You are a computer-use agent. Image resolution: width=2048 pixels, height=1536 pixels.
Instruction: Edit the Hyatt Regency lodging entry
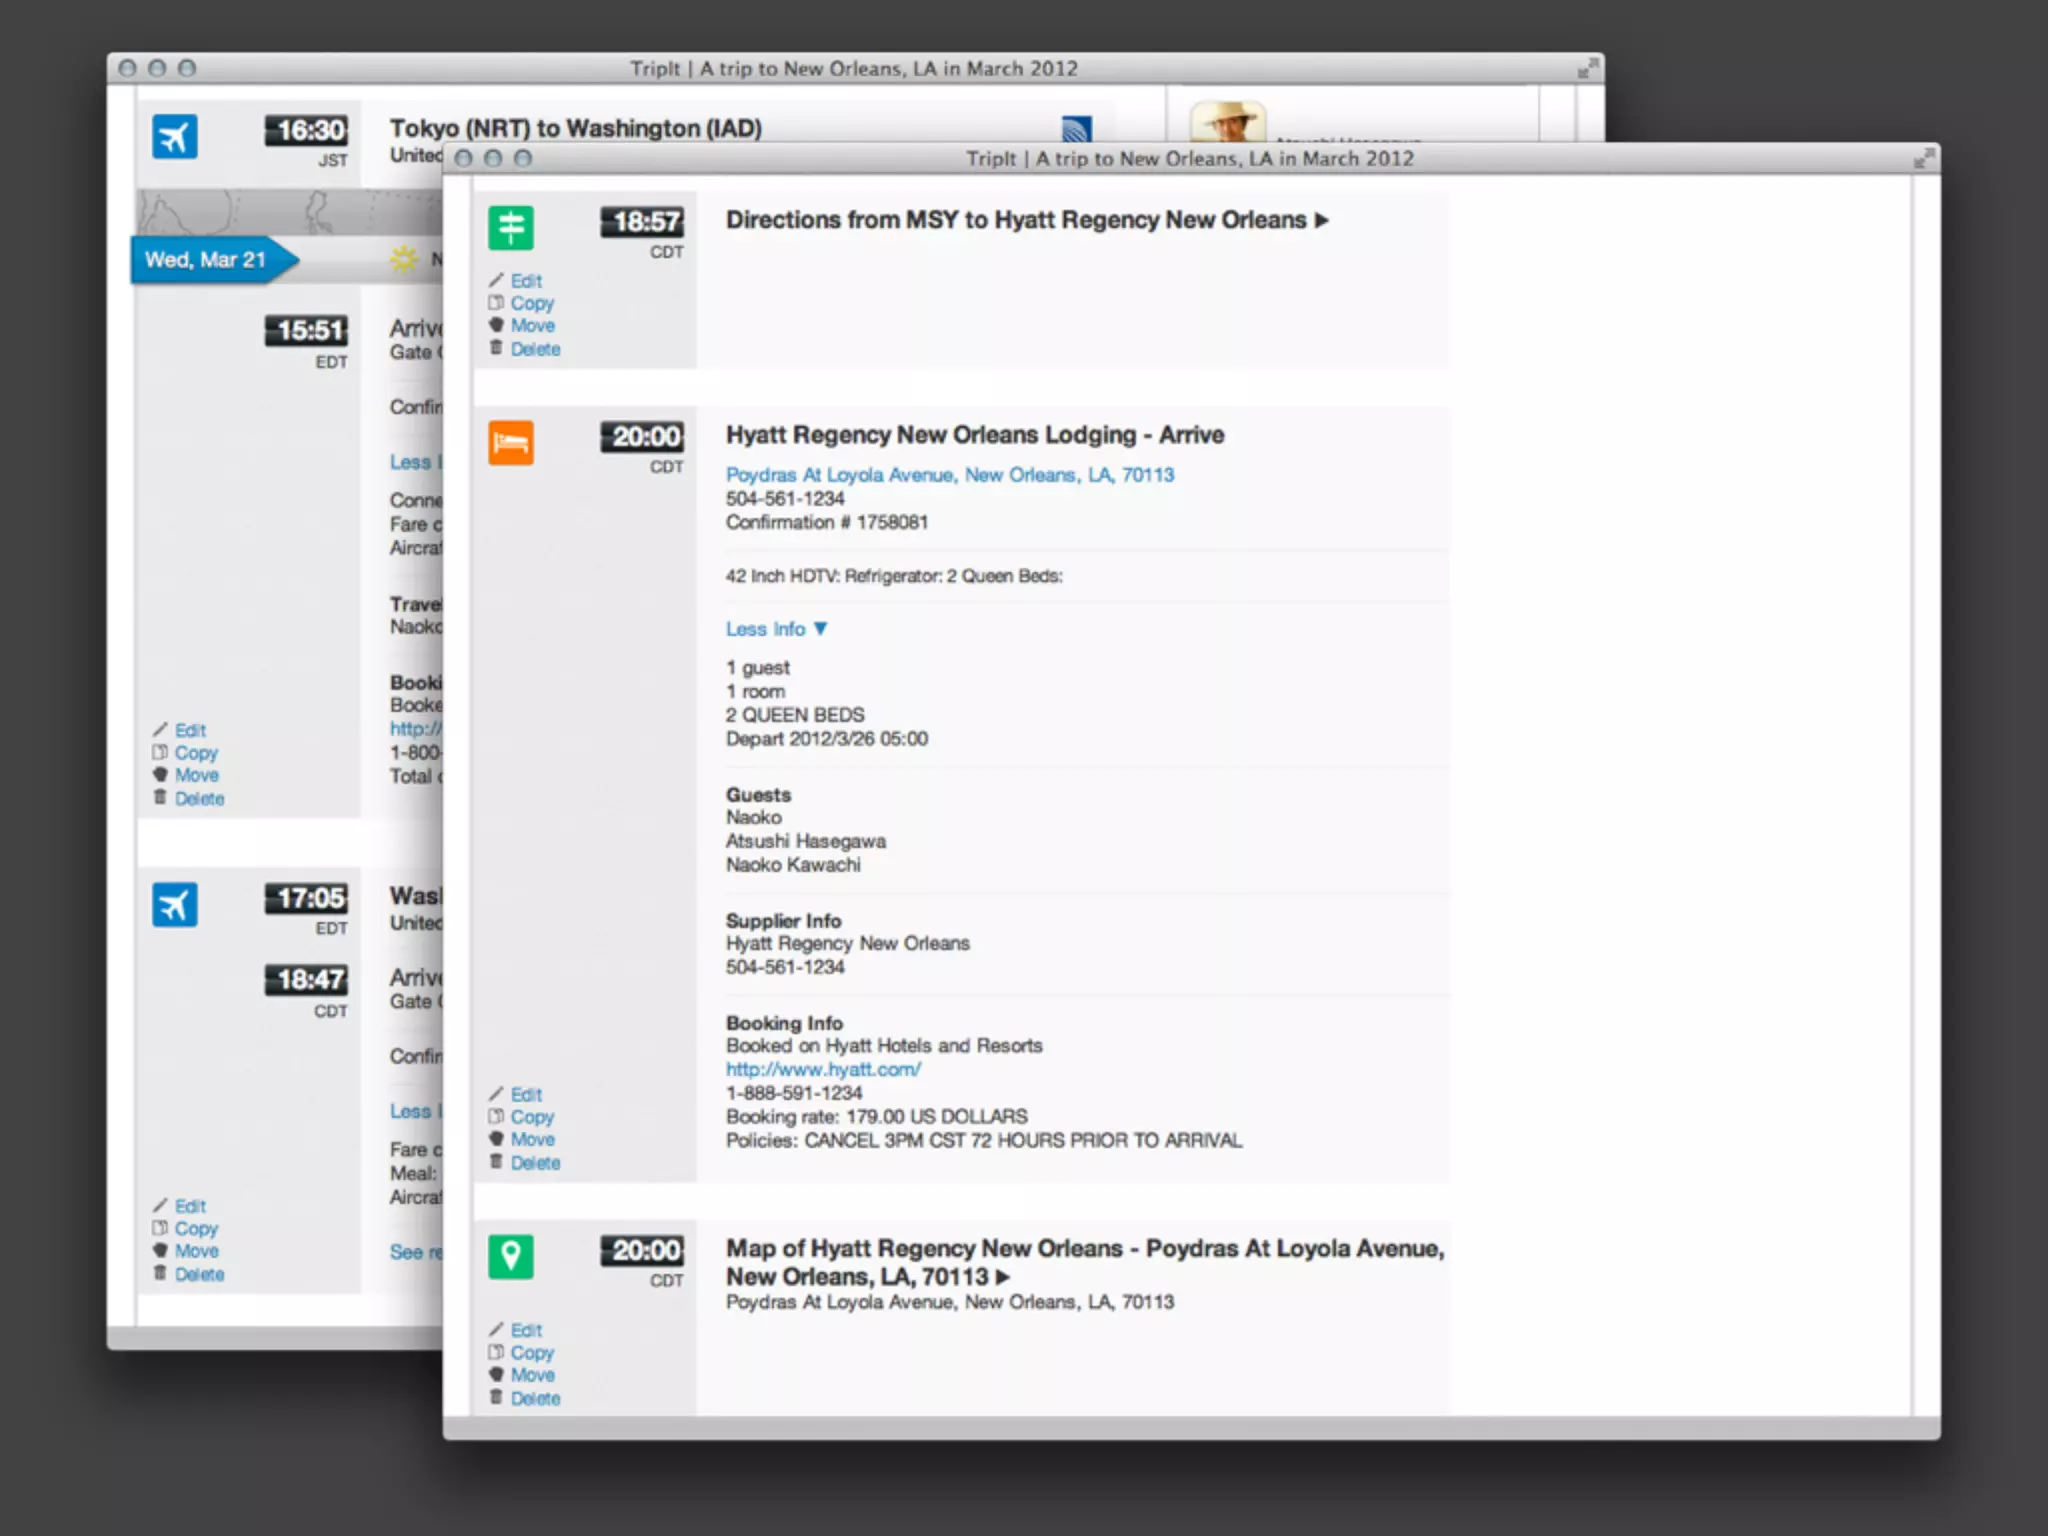coord(525,1095)
